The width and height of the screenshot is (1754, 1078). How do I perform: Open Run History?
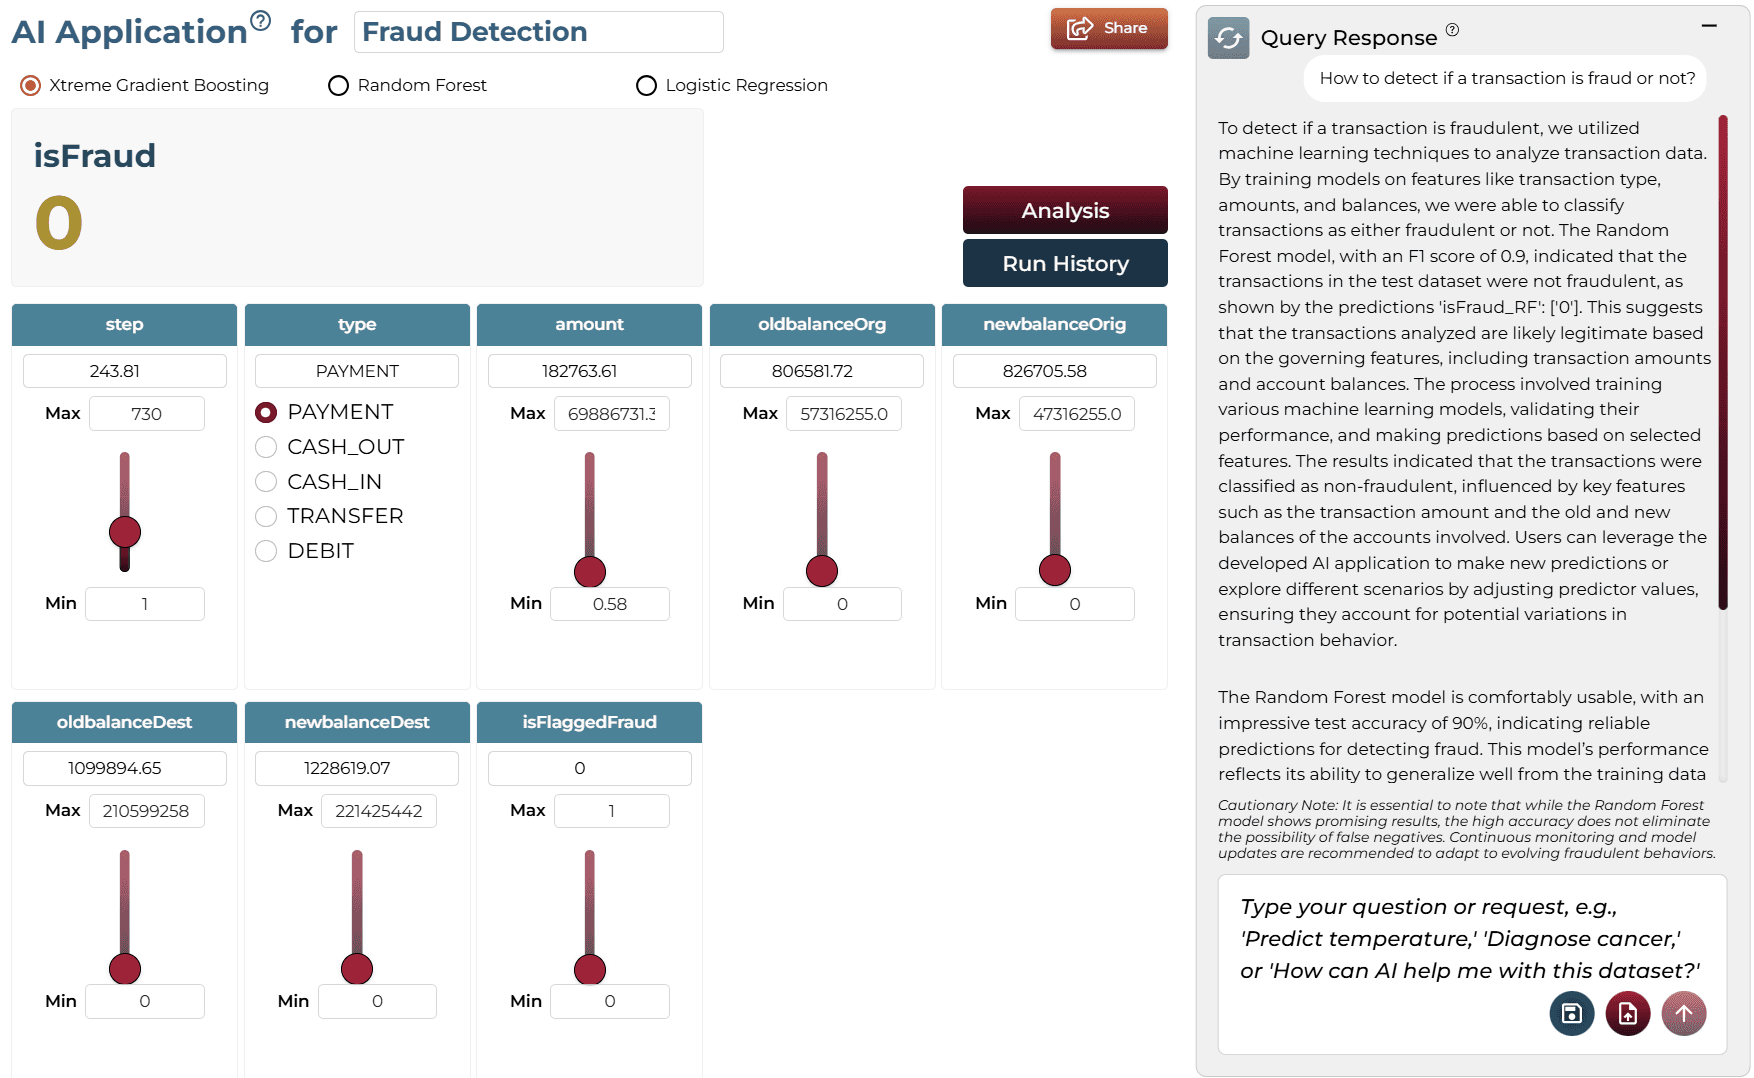1065,263
